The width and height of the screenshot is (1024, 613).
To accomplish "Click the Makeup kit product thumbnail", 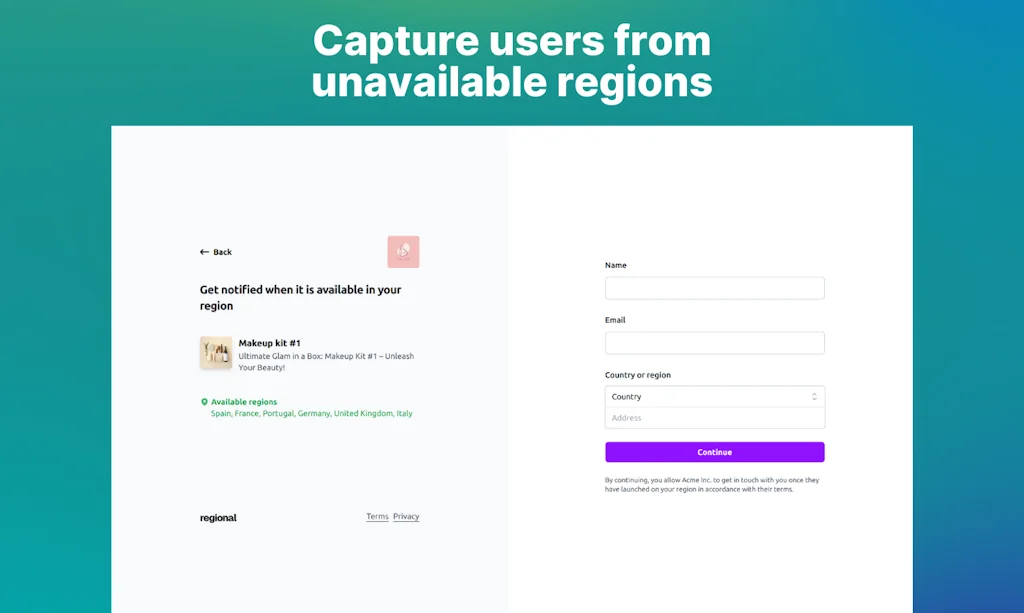I will pyautogui.click(x=216, y=353).
